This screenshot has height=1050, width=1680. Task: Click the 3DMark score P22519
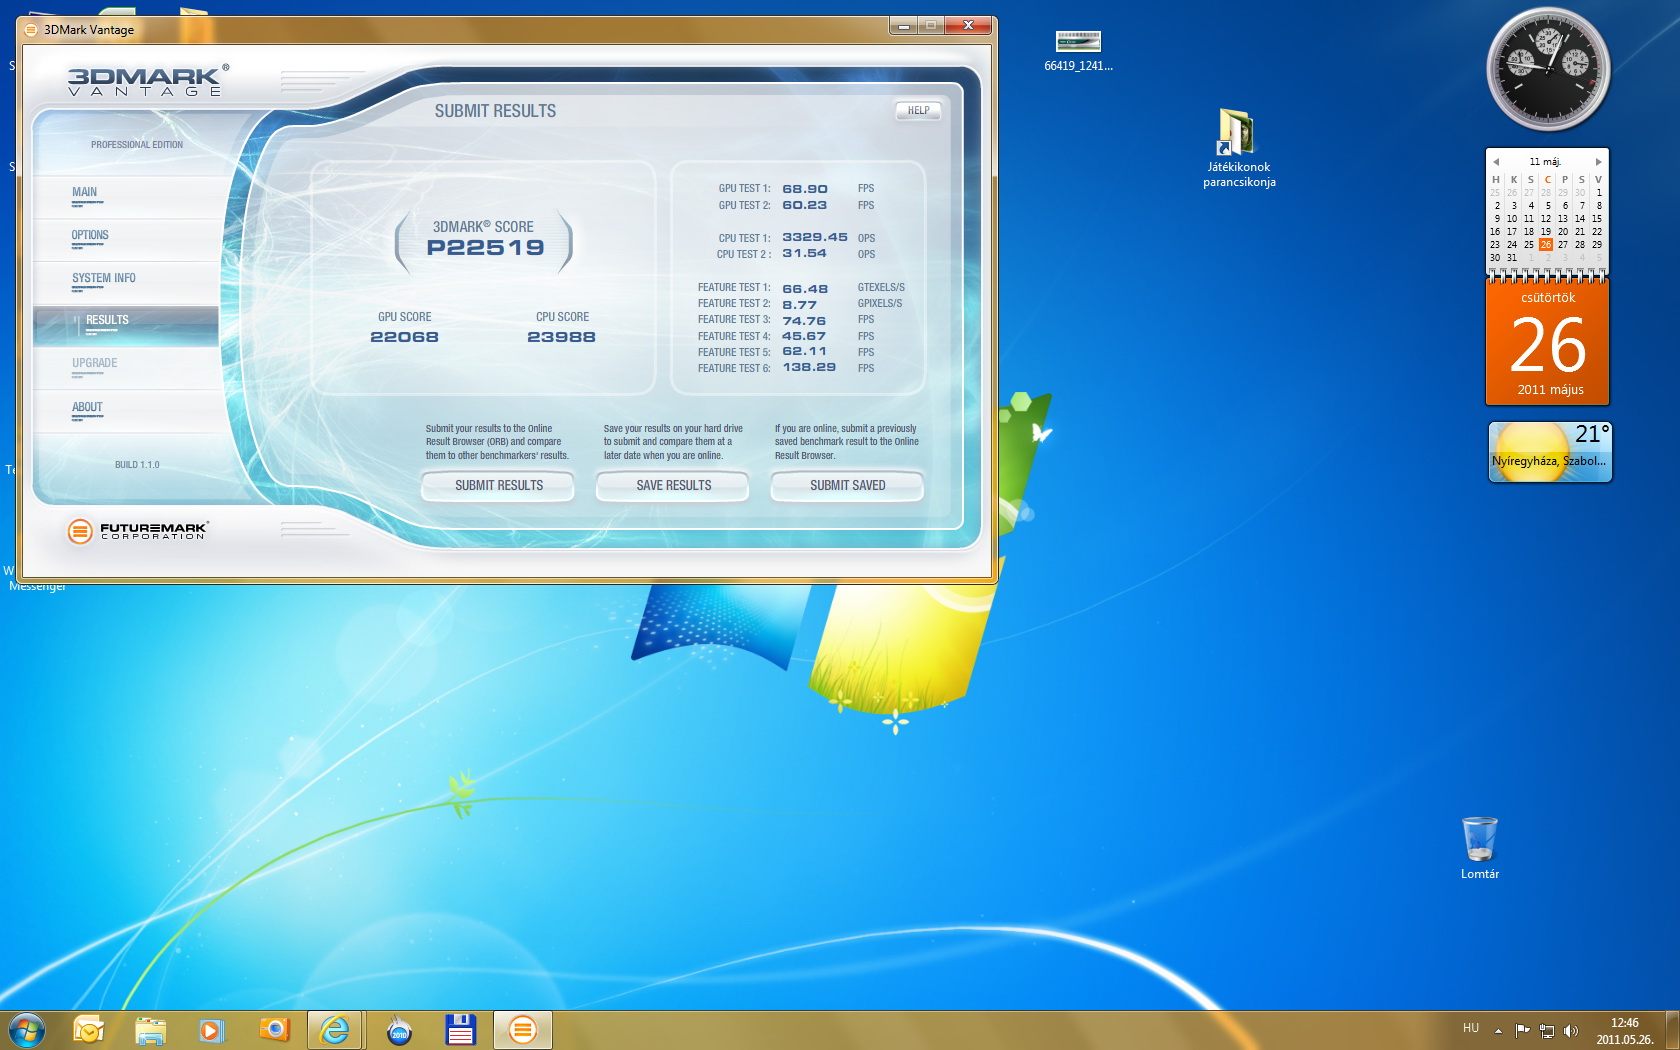tap(485, 247)
